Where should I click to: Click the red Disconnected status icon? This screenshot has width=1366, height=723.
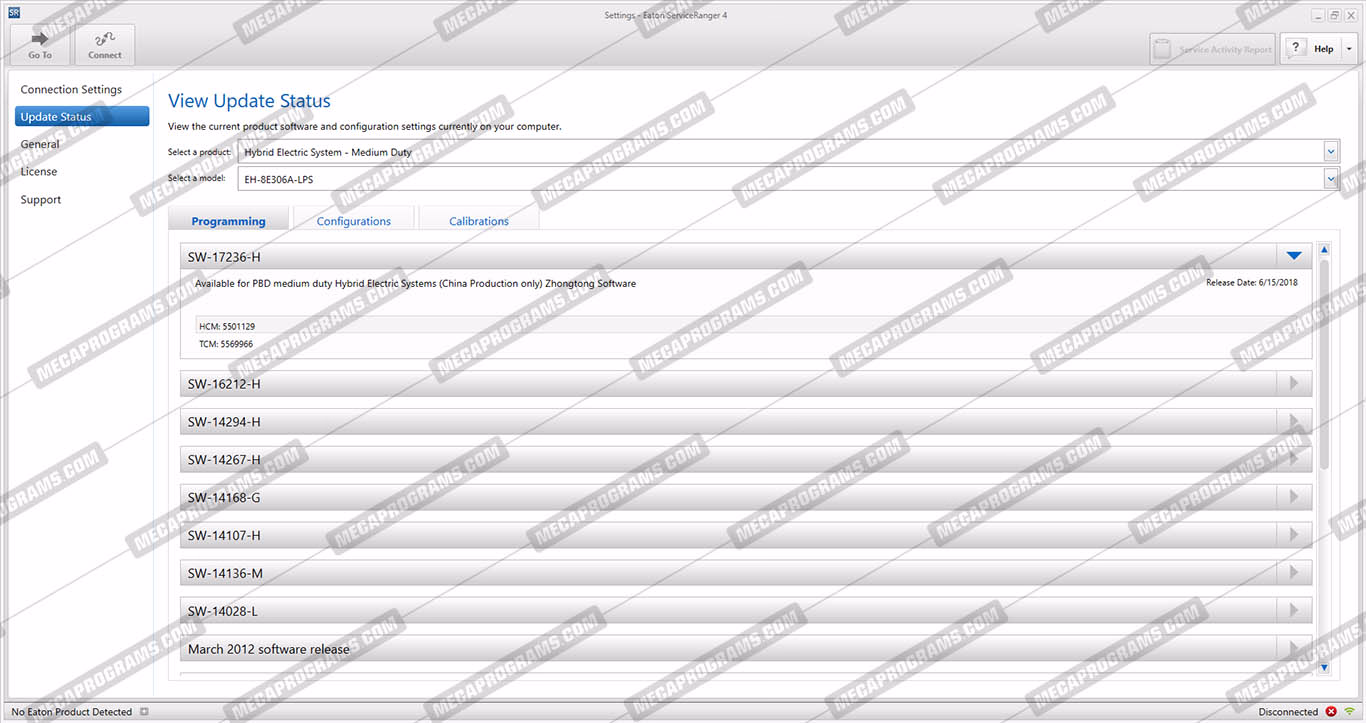click(1331, 712)
